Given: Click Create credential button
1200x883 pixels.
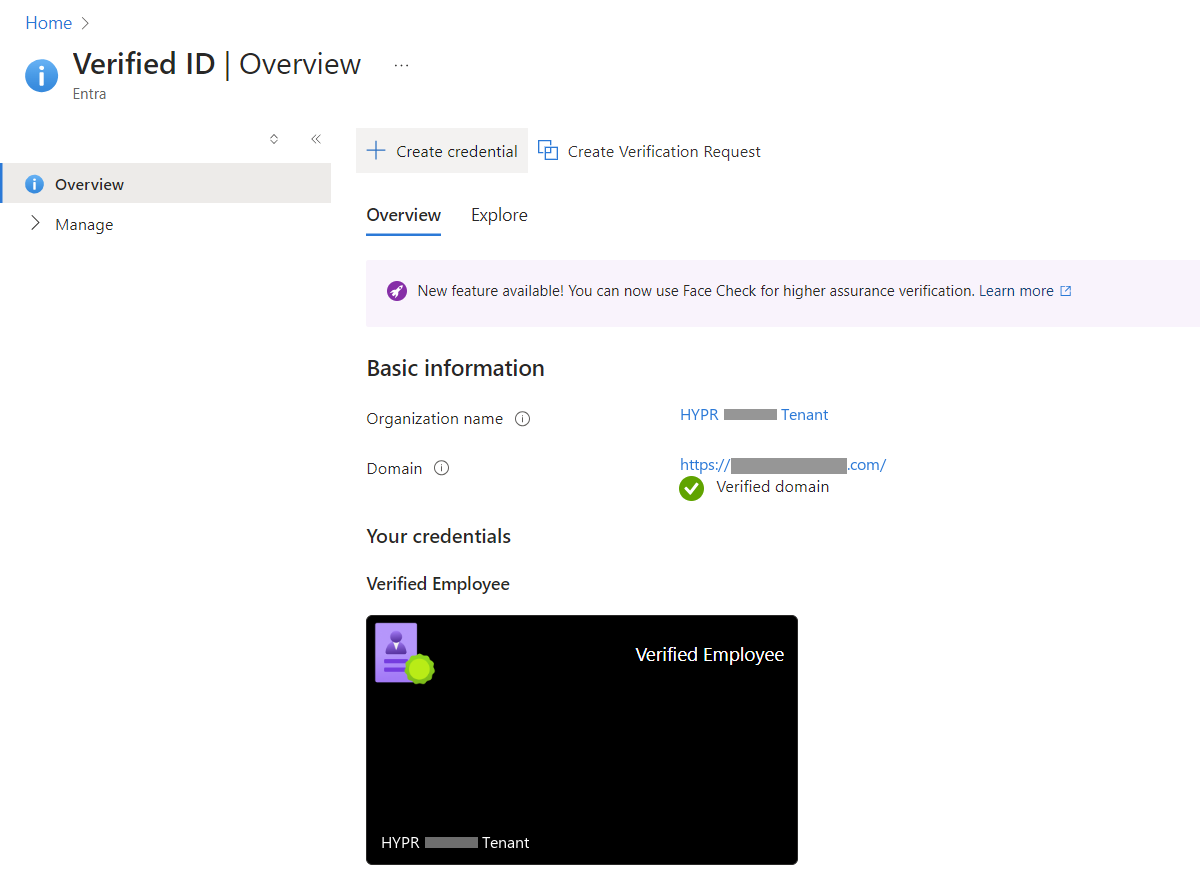Looking at the screenshot, I should pyautogui.click(x=442, y=151).
